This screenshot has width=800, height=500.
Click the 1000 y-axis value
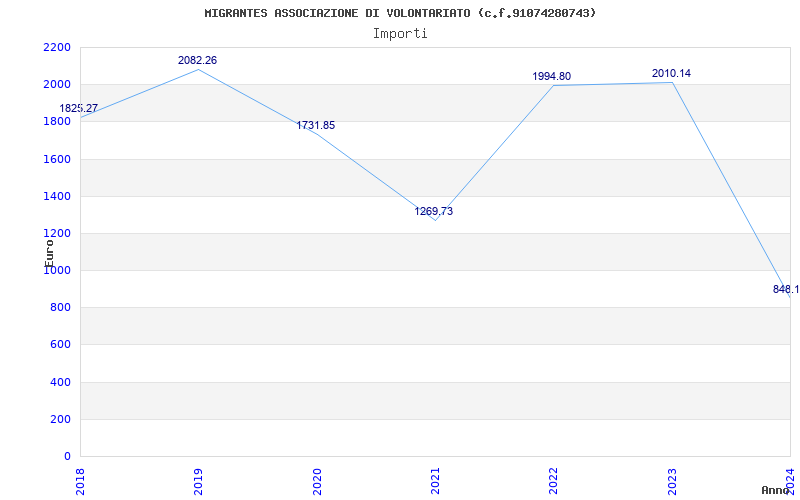pyautogui.click(x=57, y=271)
